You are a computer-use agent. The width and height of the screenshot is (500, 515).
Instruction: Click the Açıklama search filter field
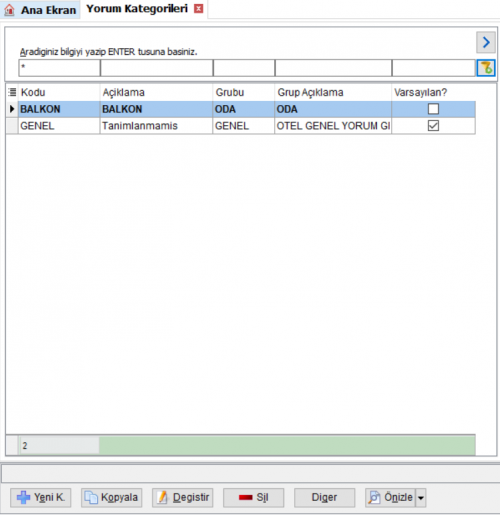[156, 68]
